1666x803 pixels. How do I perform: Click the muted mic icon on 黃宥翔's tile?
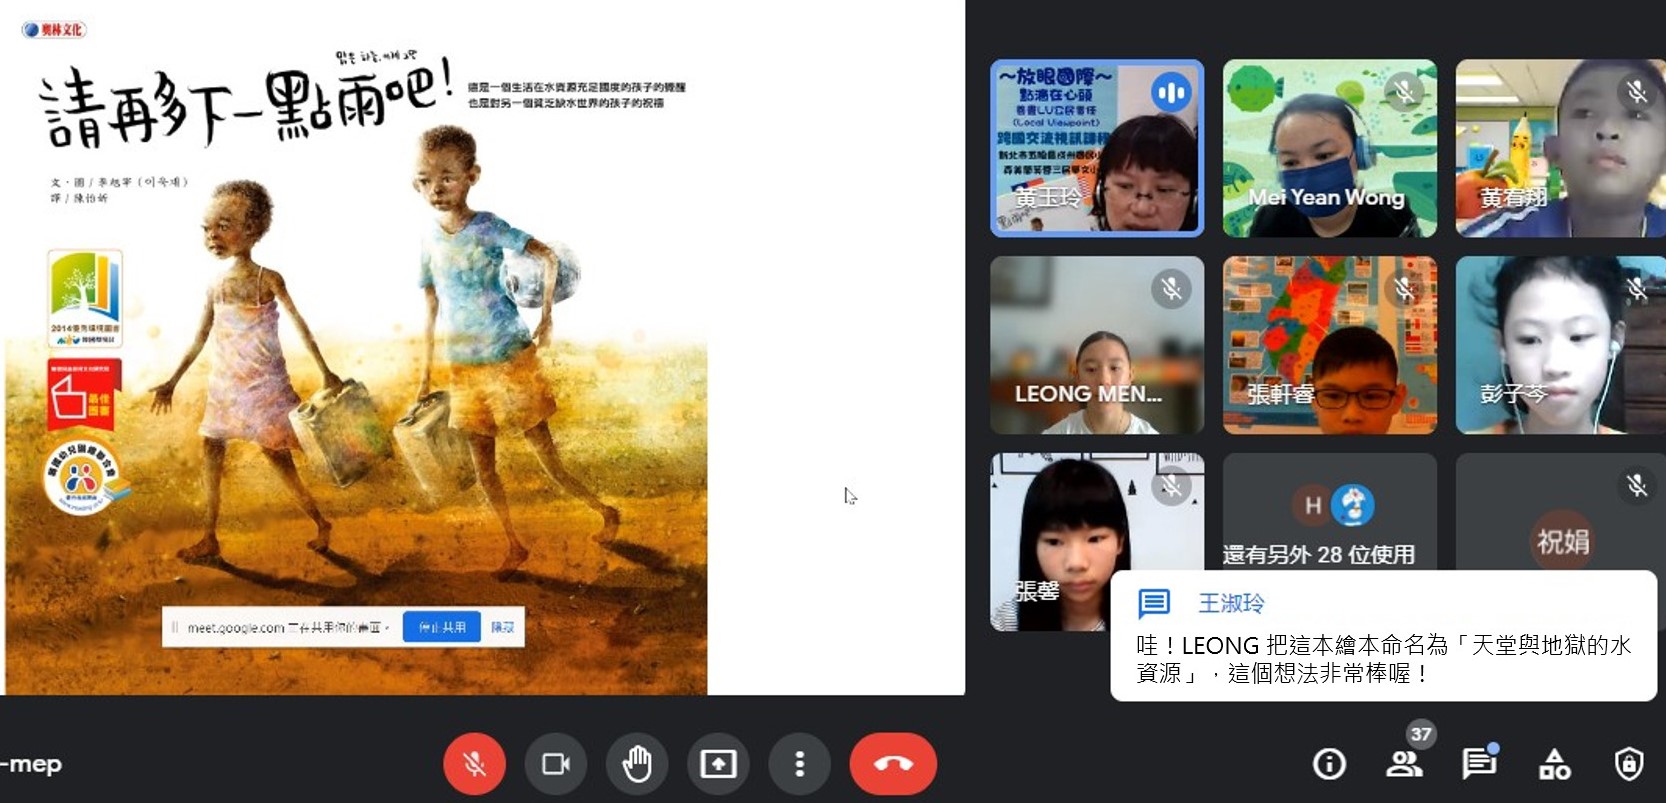pos(1637,92)
